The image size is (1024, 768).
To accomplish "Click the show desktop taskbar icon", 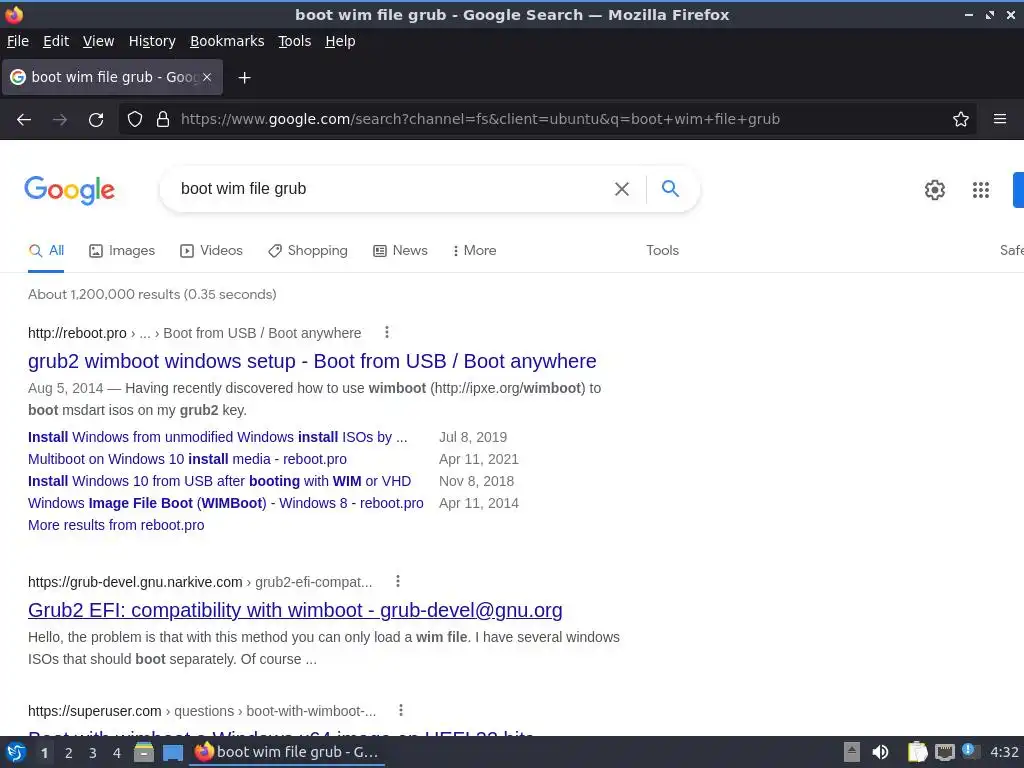I will 172,752.
